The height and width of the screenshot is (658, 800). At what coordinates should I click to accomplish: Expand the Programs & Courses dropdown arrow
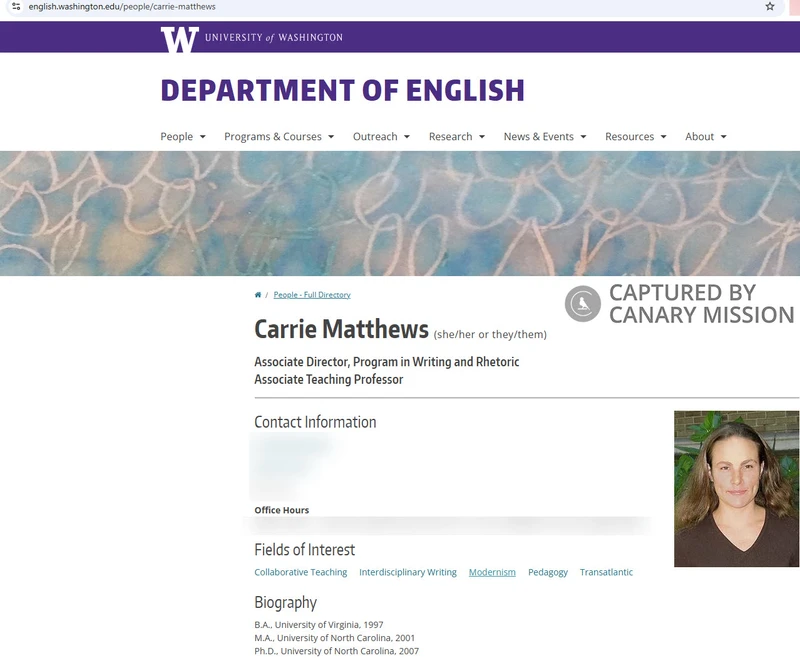click(x=331, y=137)
